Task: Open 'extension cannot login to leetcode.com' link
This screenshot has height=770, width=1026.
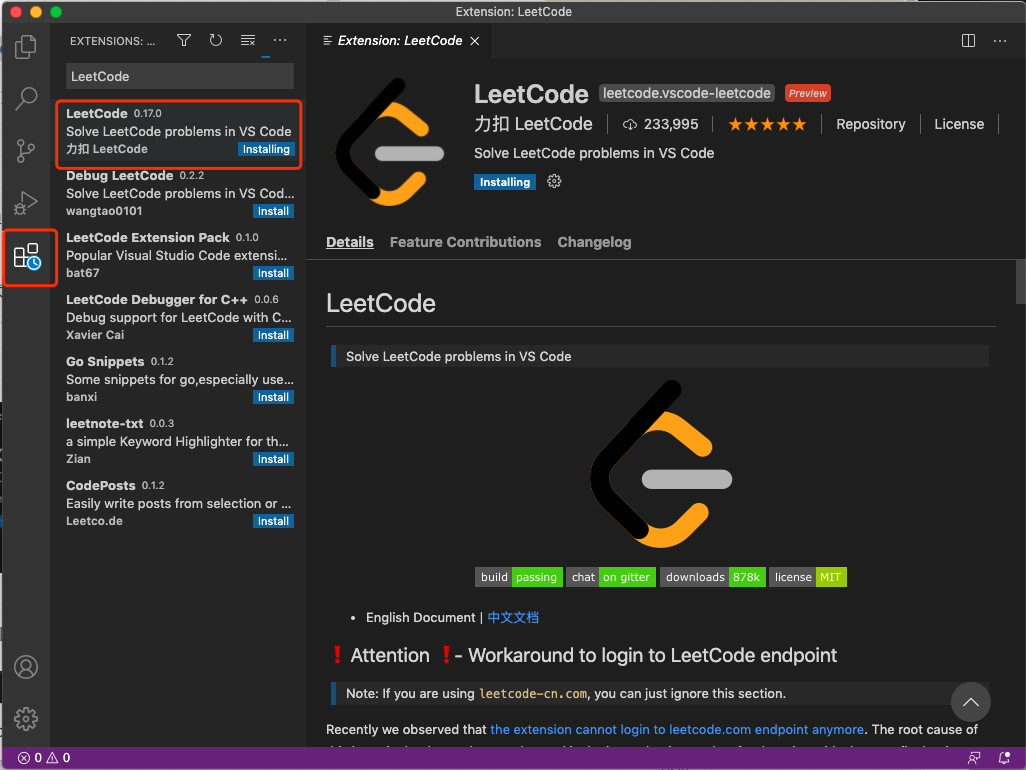Action: 677,729
